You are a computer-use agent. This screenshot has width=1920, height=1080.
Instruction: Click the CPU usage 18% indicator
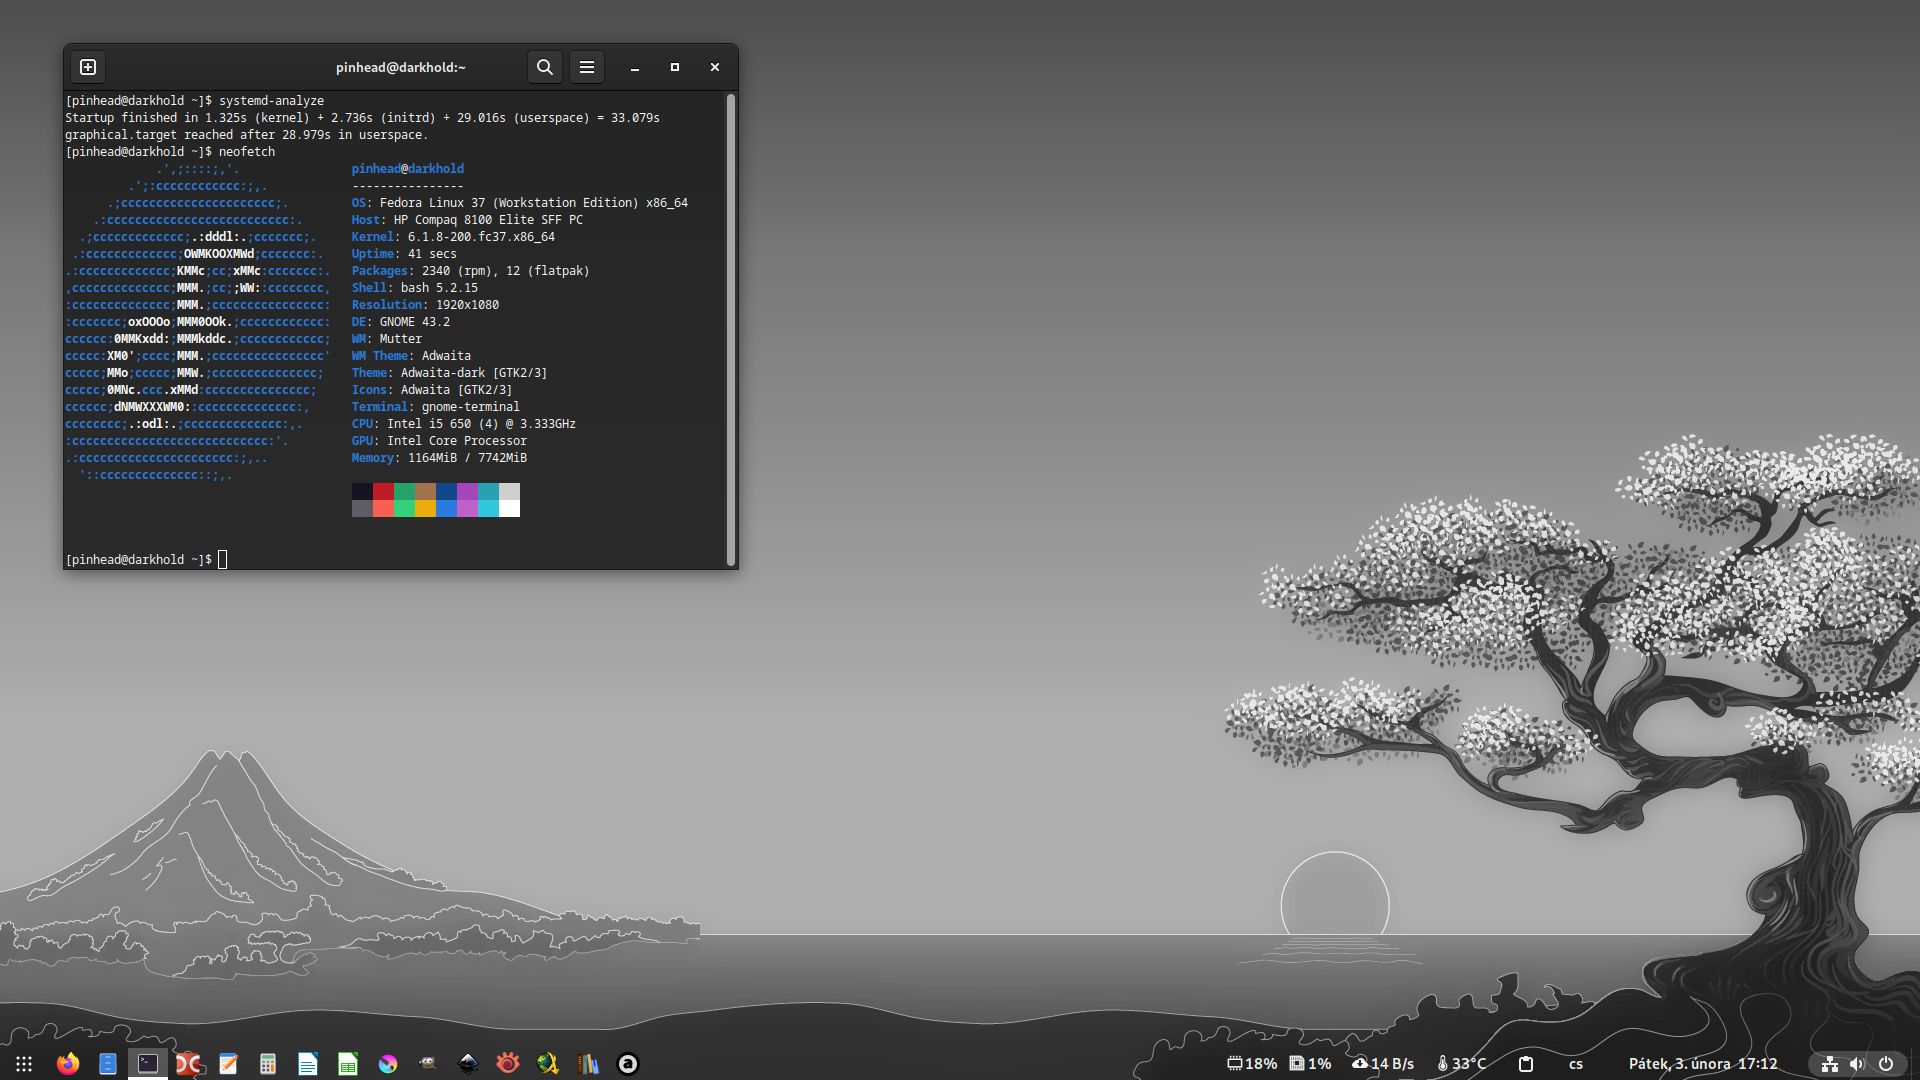pyautogui.click(x=1252, y=1064)
